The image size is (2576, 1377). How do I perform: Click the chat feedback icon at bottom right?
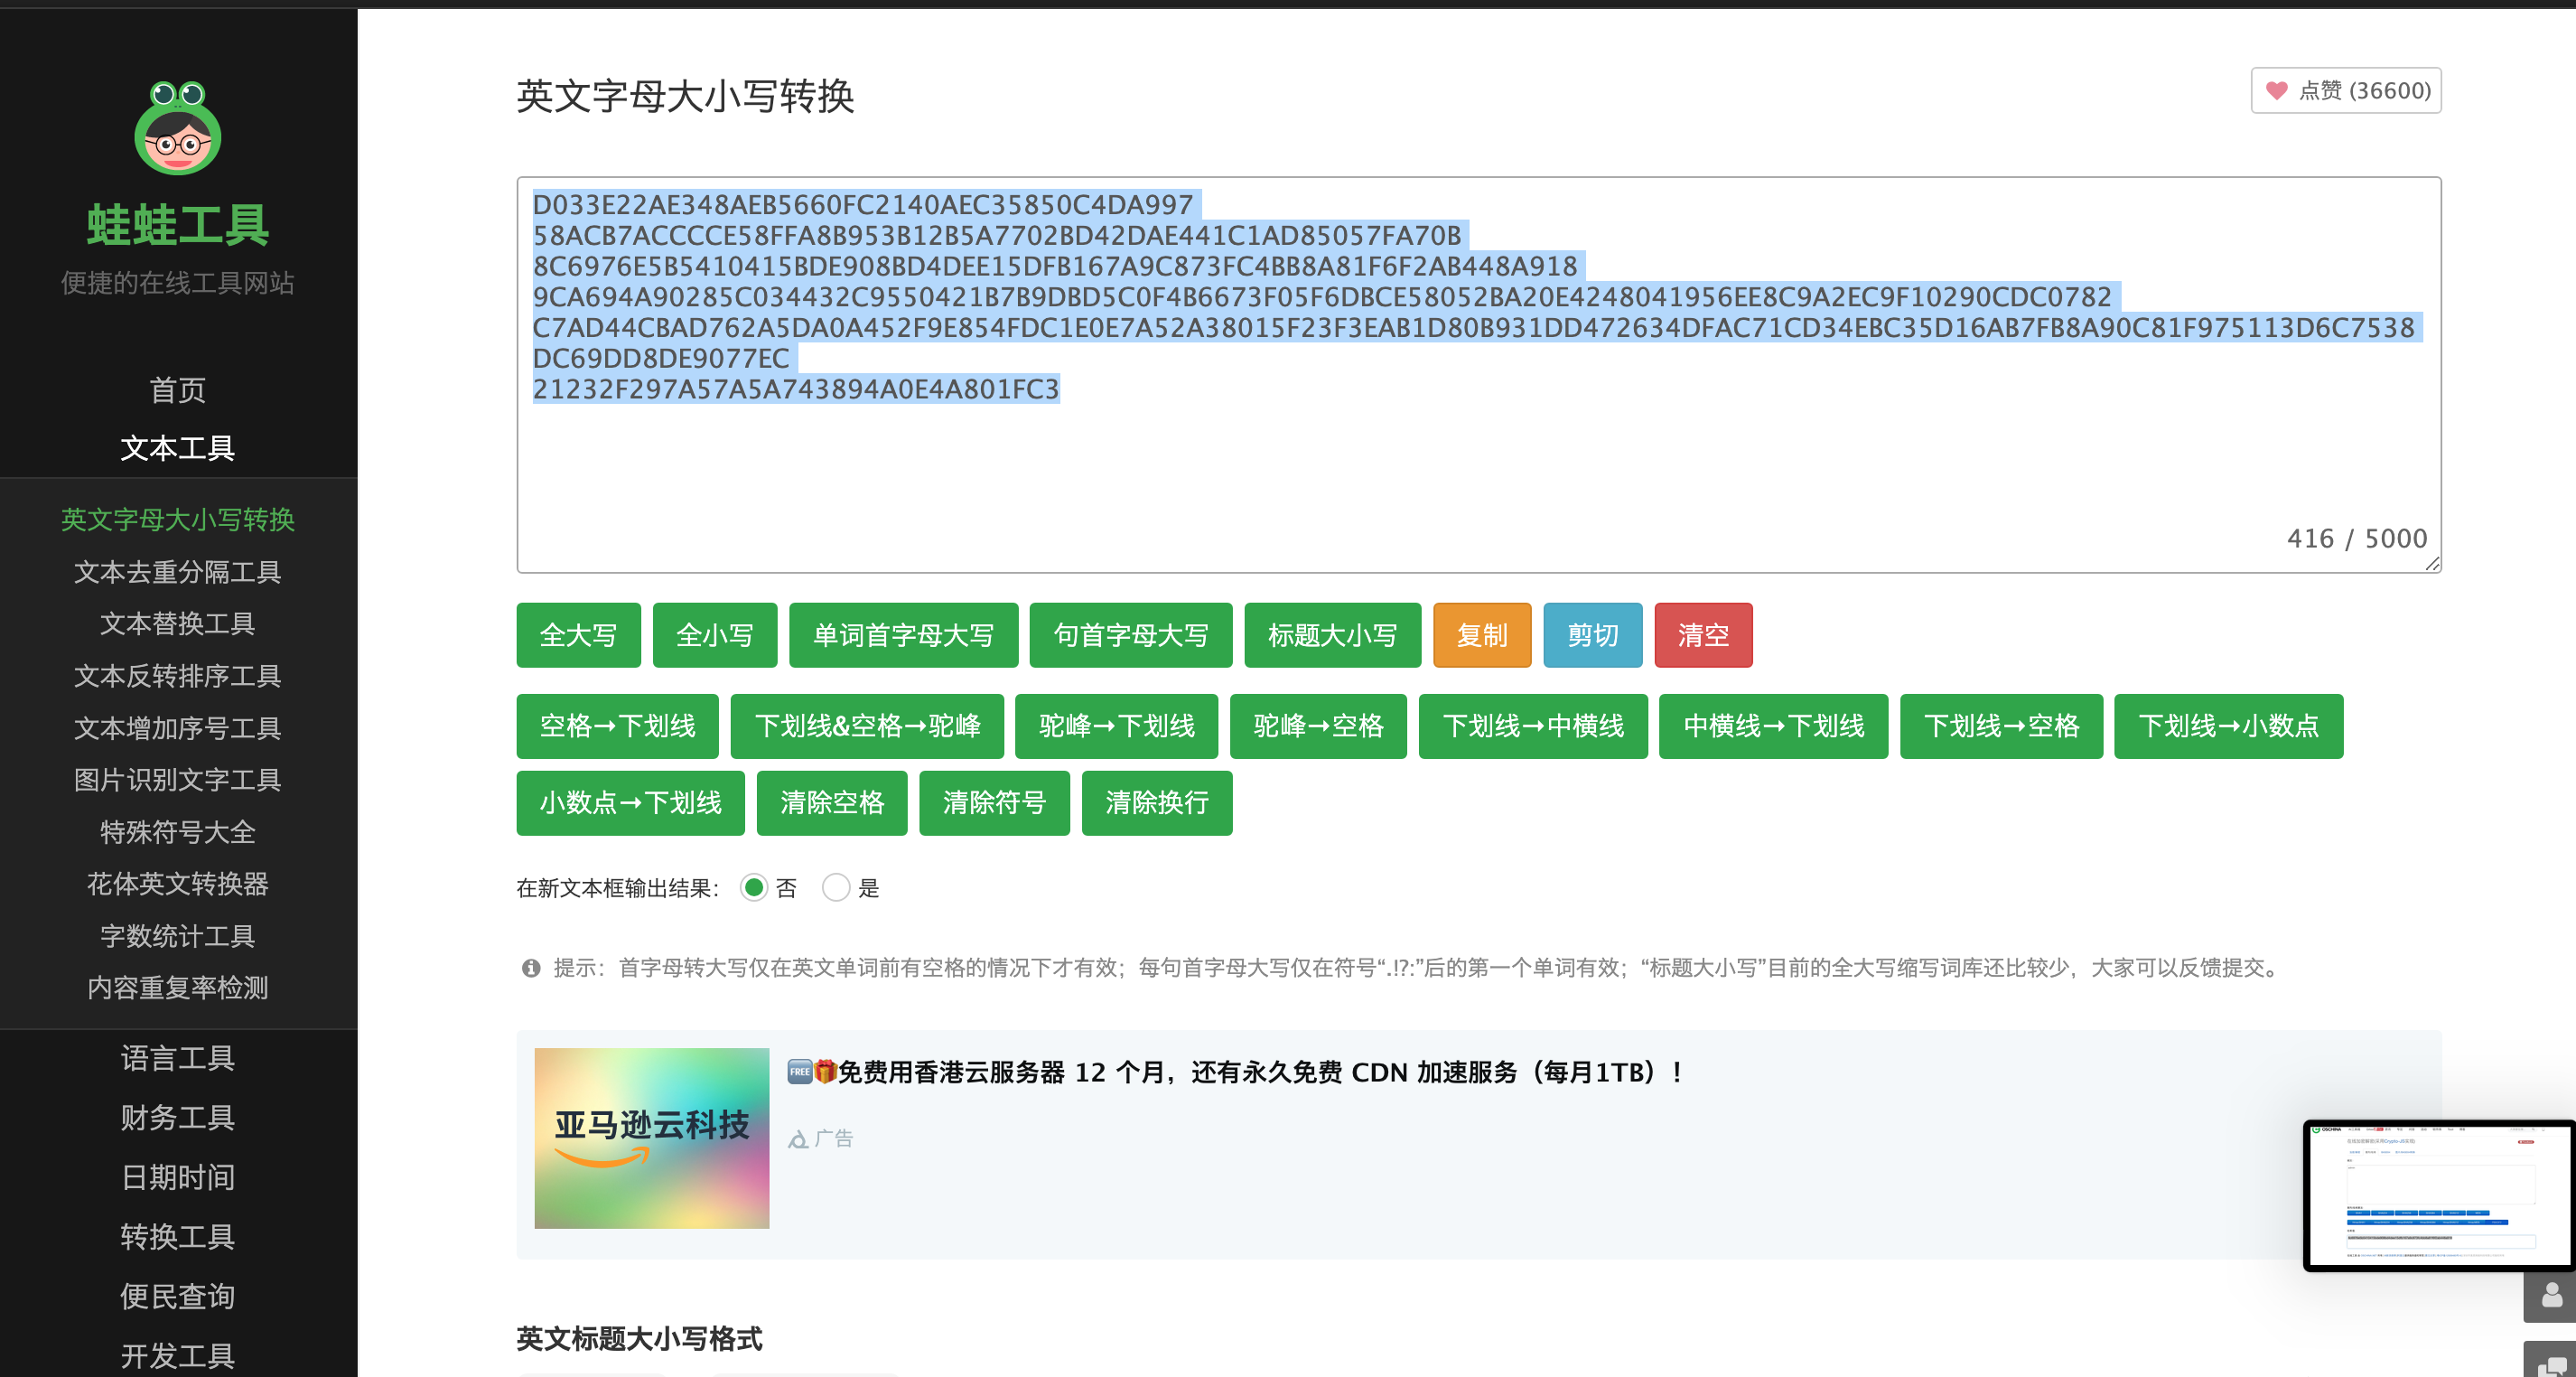[x=2551, y=1364]
